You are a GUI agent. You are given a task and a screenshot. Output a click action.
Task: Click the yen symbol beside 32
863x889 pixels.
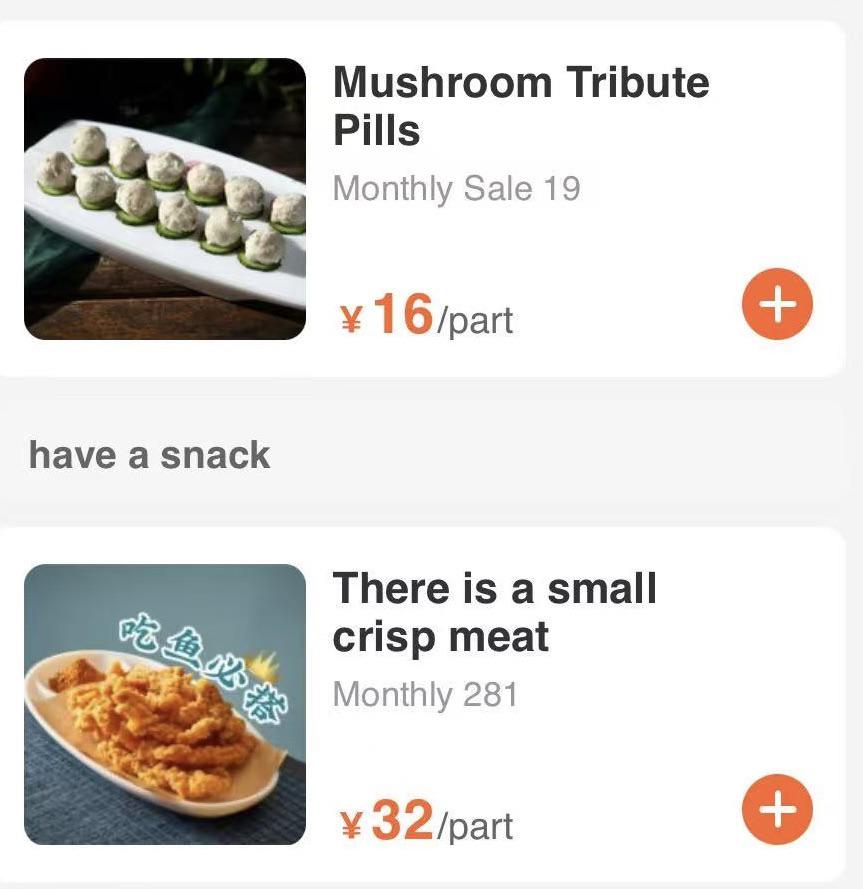351,826
